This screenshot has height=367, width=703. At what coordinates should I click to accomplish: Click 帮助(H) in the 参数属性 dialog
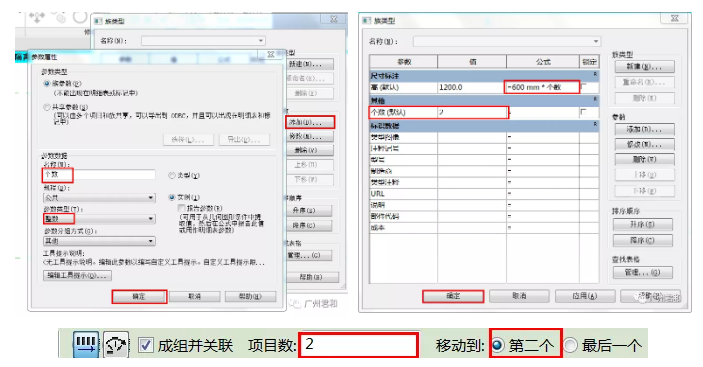250,297
